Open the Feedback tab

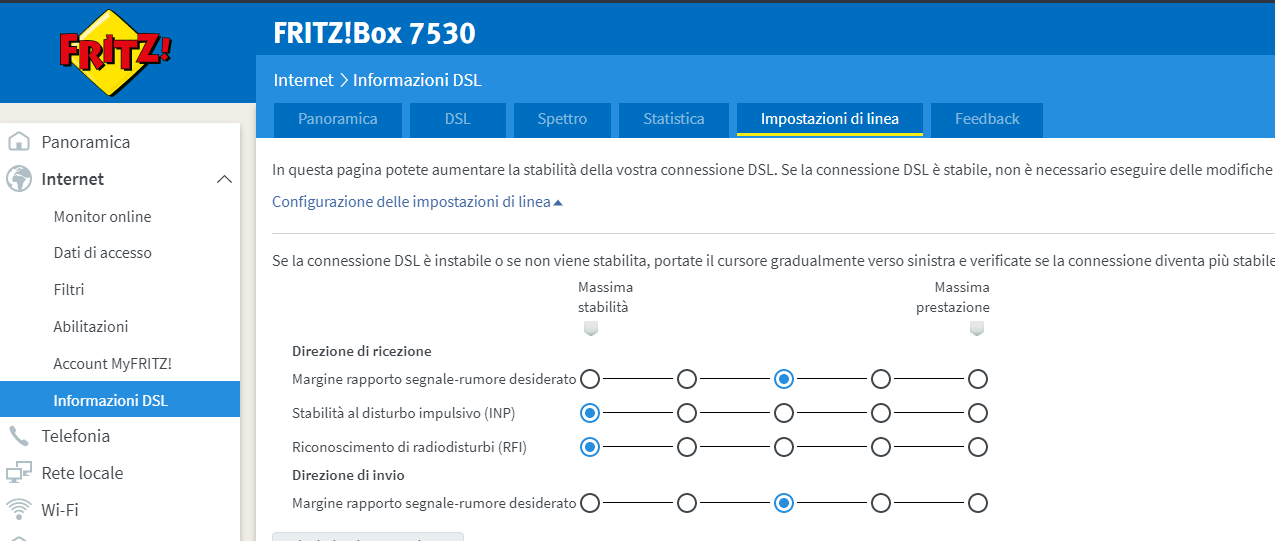tap(987, 119)
